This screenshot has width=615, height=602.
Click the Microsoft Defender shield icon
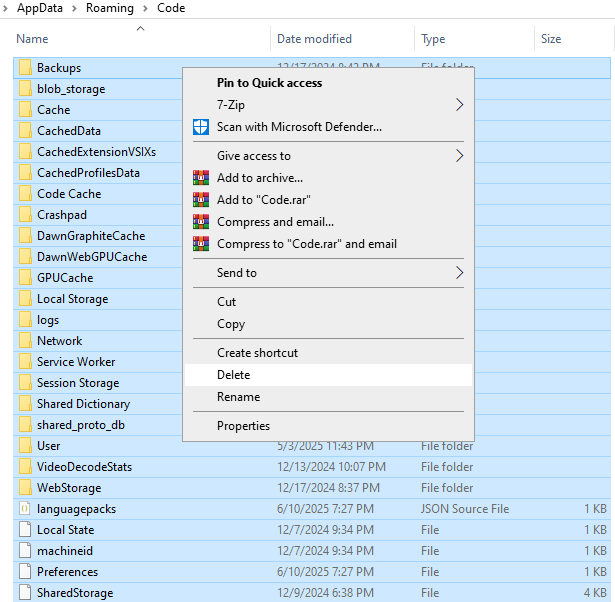[x=200, y=127]
